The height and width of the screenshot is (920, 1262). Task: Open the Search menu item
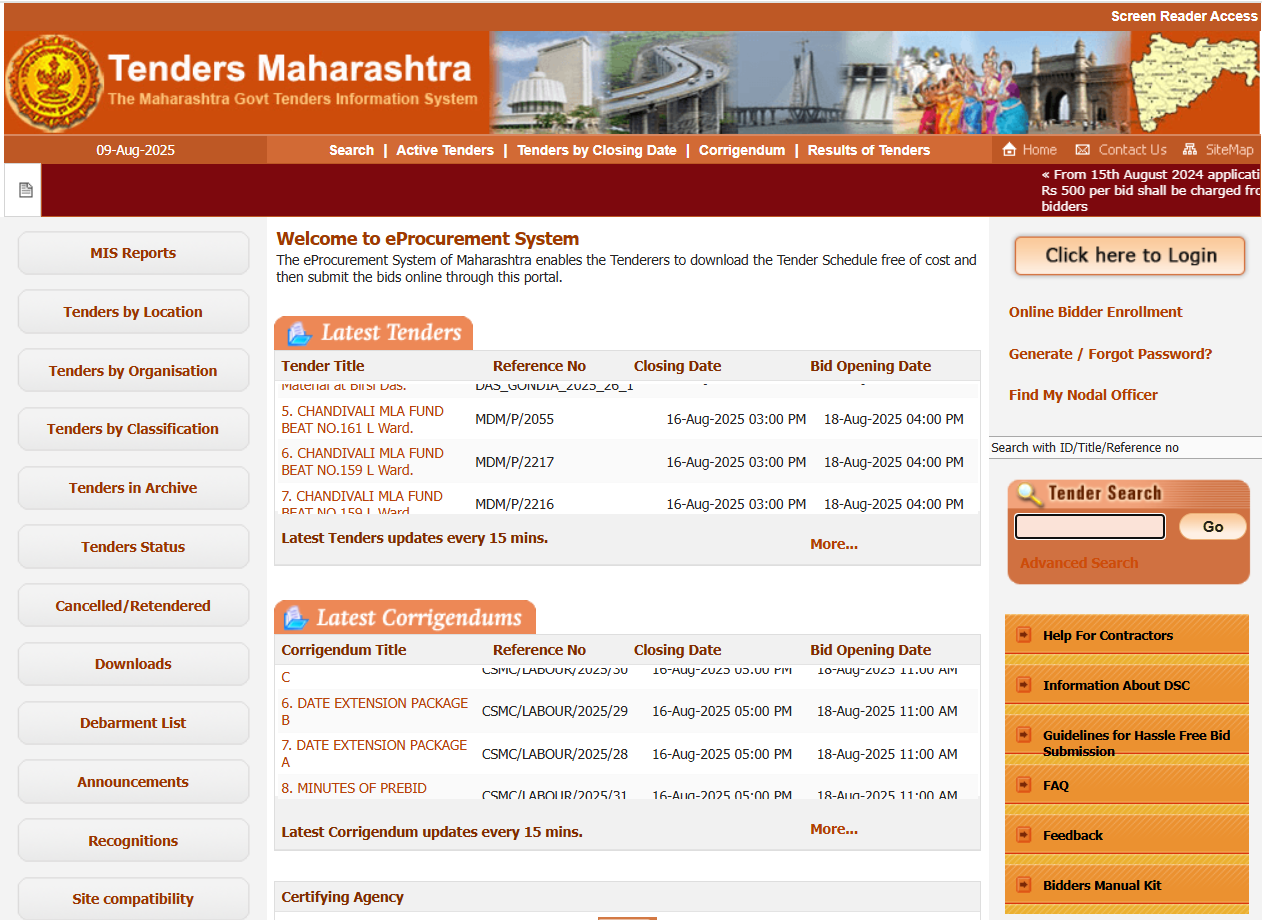(352, 150)
